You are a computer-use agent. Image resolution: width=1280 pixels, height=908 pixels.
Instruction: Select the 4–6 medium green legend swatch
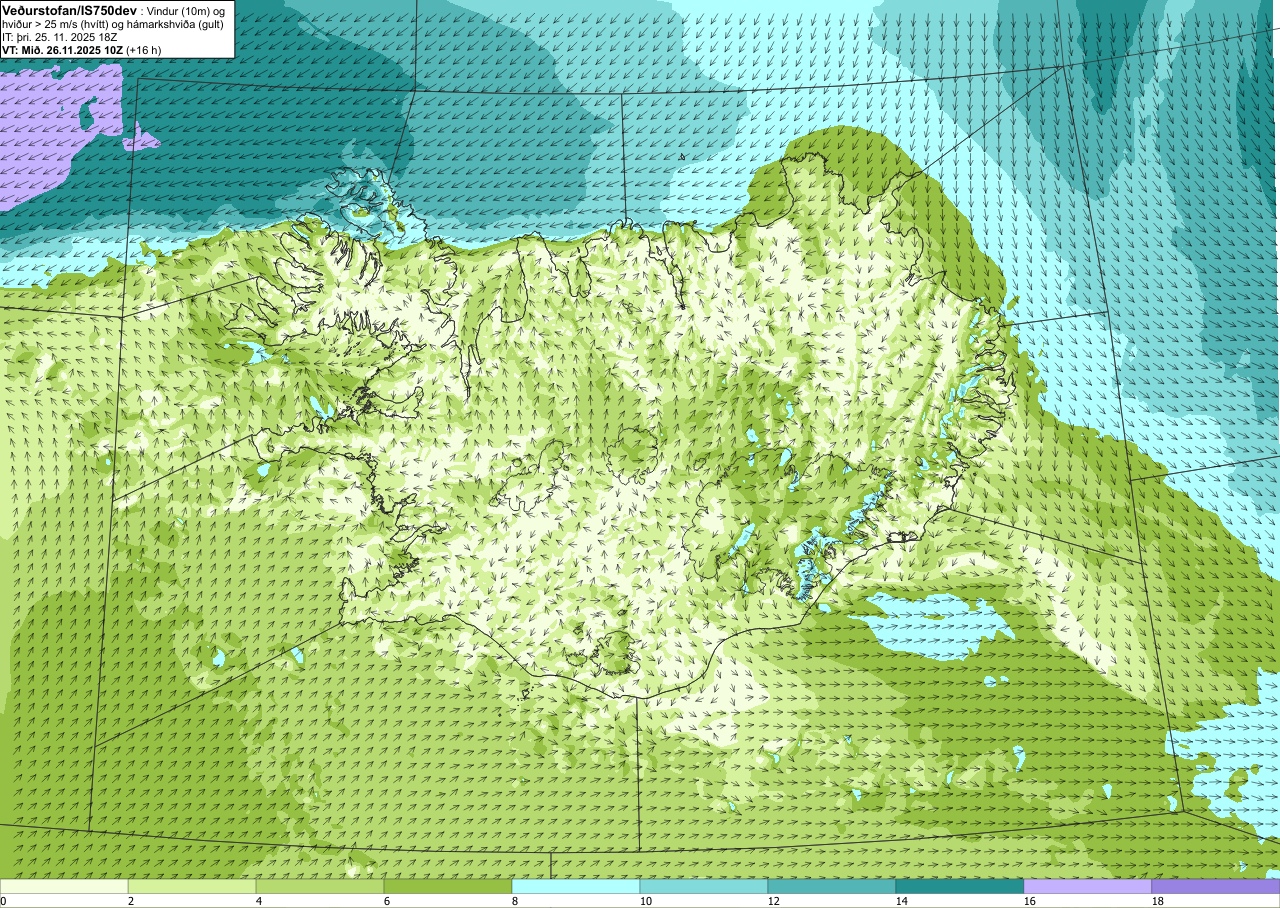[320, 886]
